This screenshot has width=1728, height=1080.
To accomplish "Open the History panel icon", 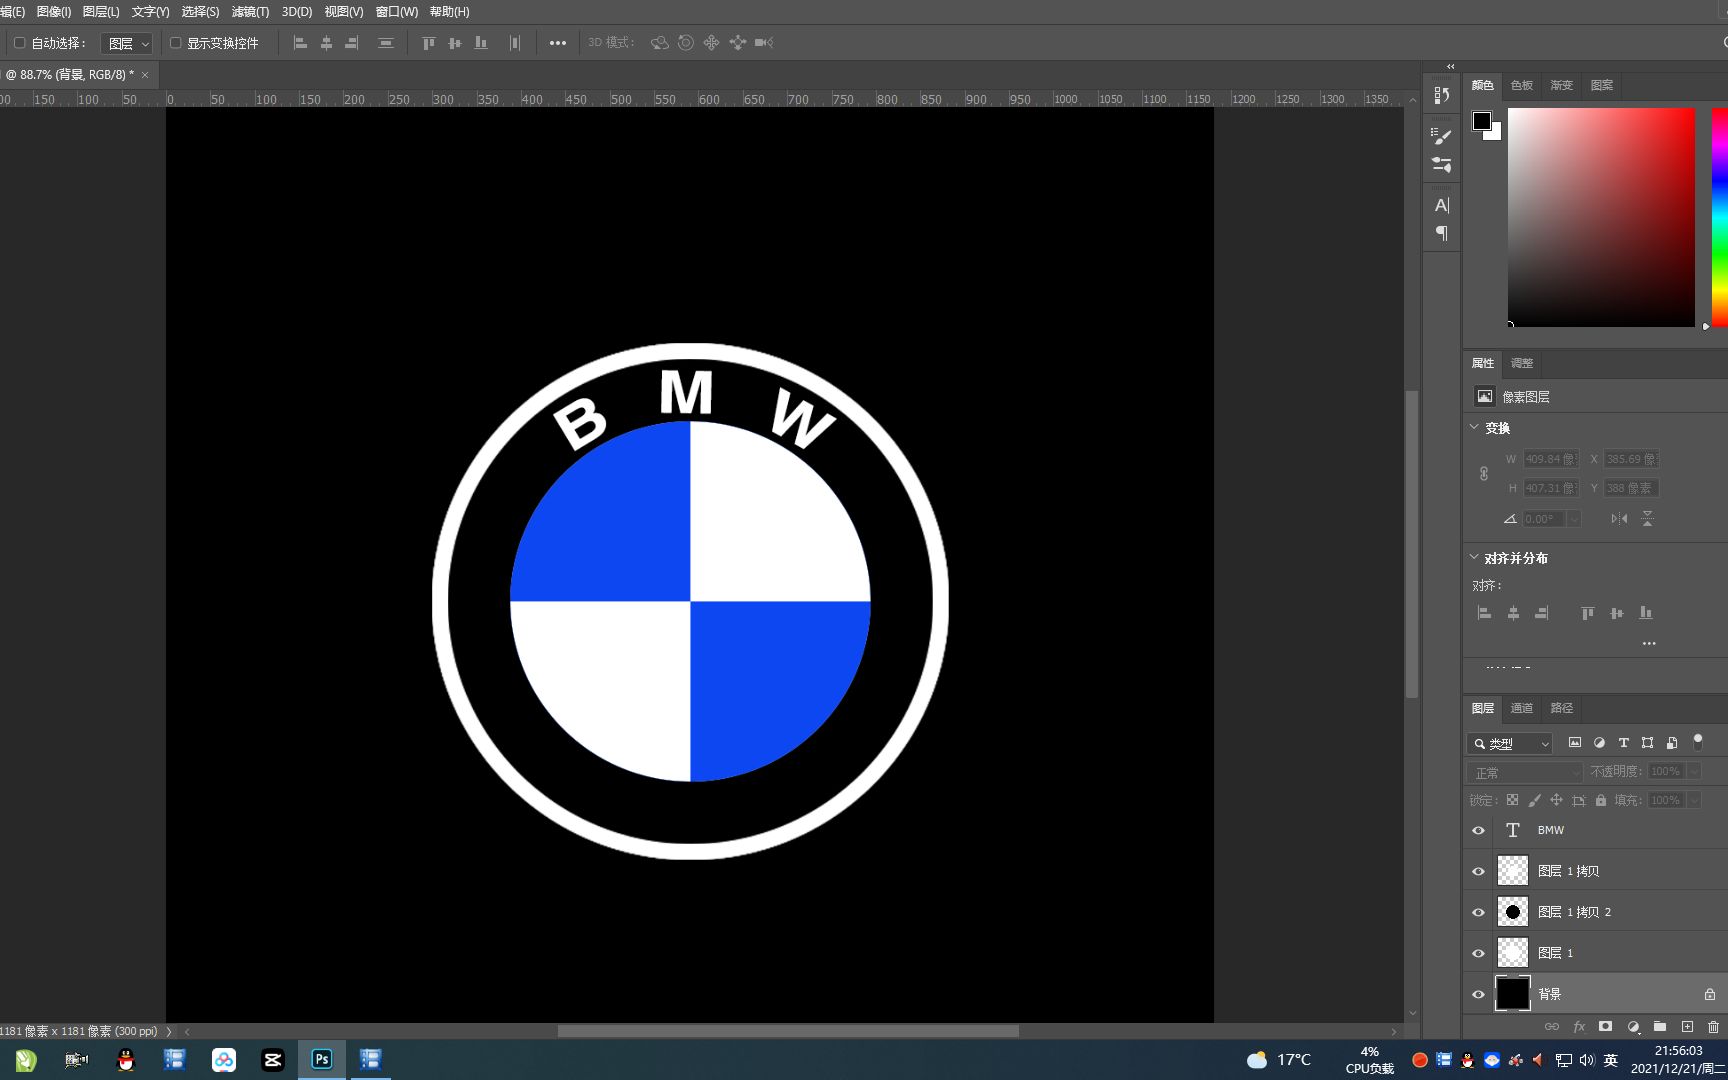I will (1441, 95).
